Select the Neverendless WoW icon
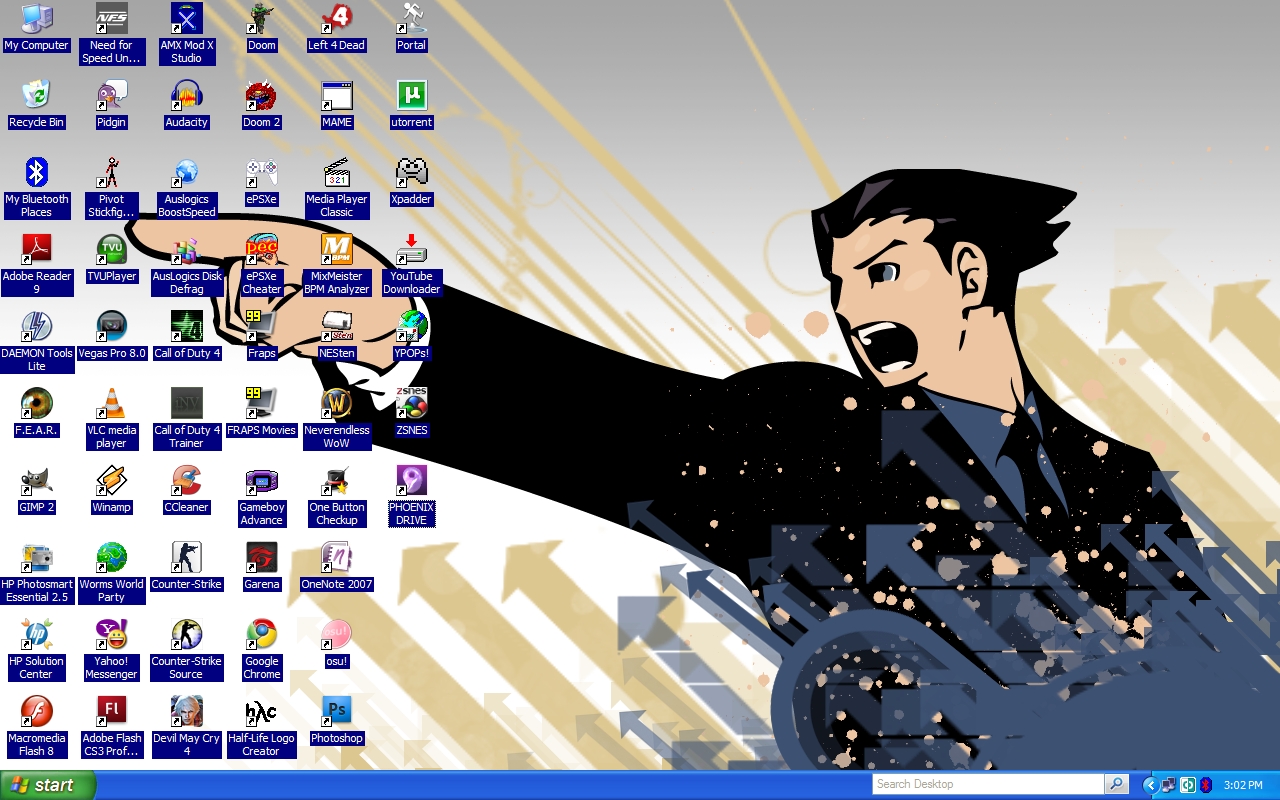The width and height of the screenshot is (1280, 800). click(x=337, y=403)
